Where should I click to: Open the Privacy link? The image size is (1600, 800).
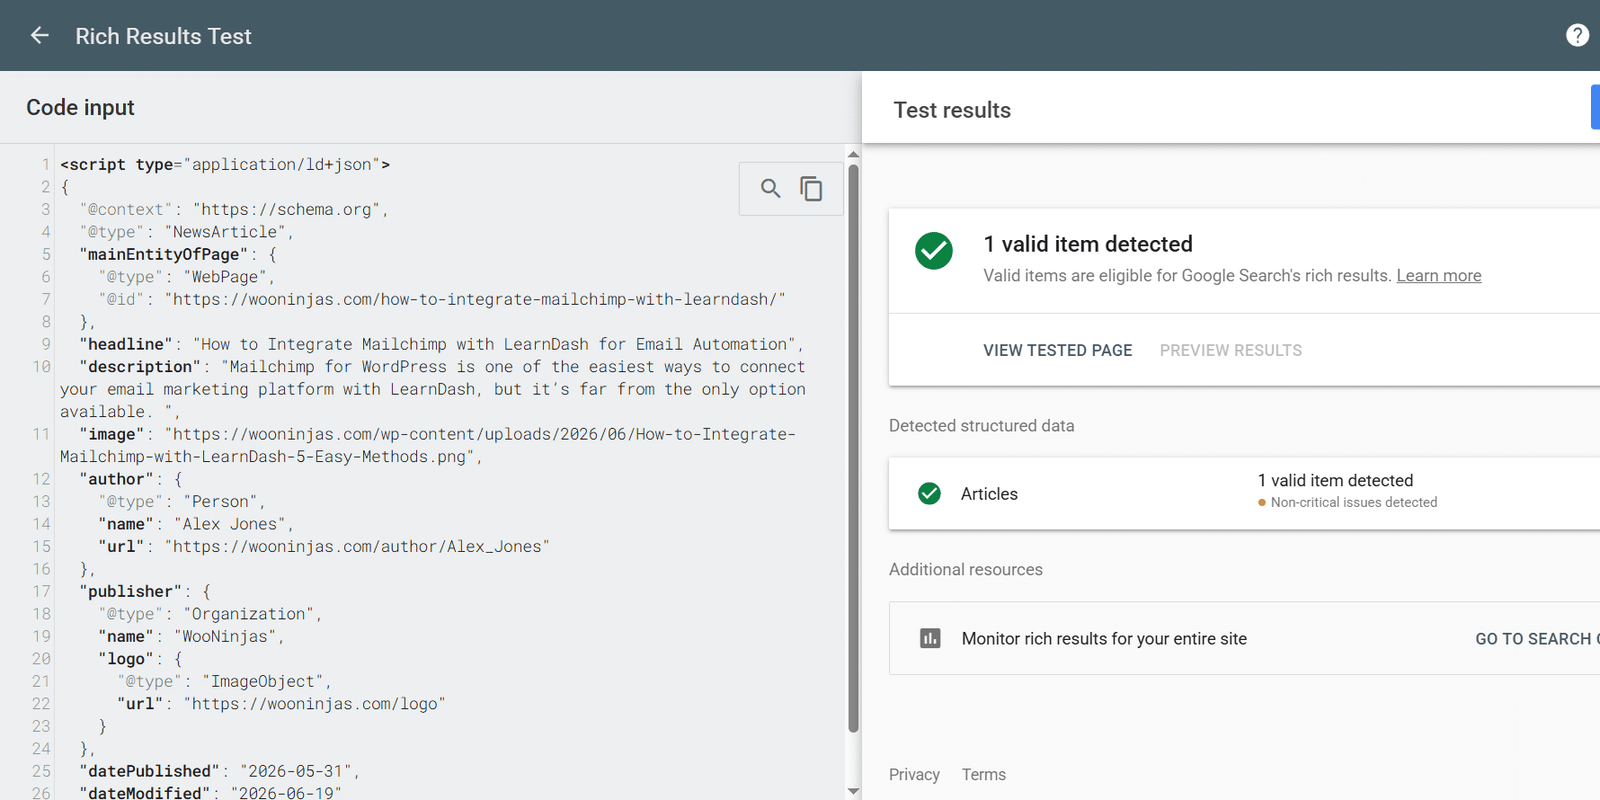tap(914, 775)
